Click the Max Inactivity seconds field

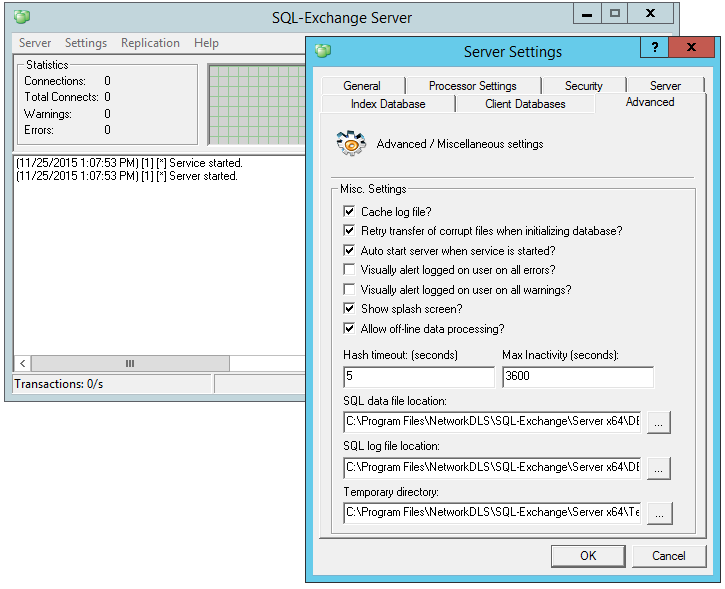[x=578, y=377]
